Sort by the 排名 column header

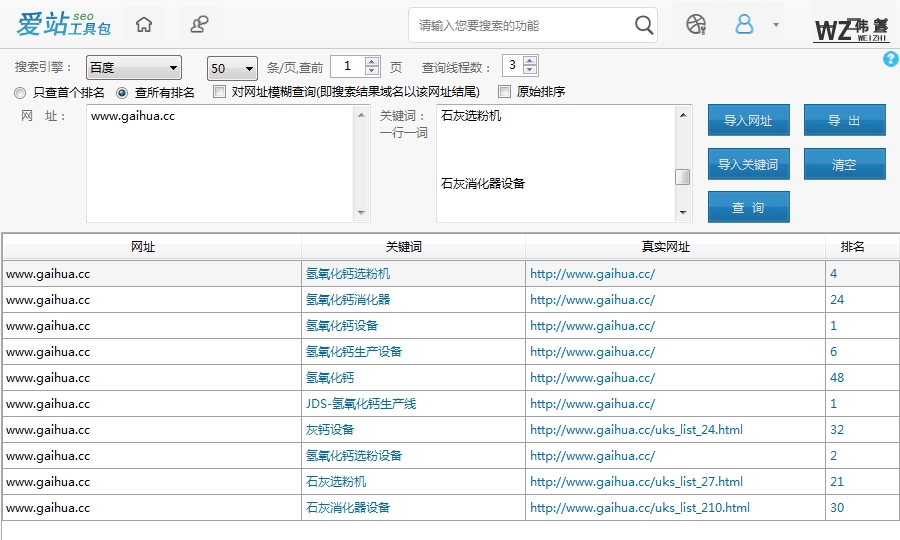pos(862,247)
